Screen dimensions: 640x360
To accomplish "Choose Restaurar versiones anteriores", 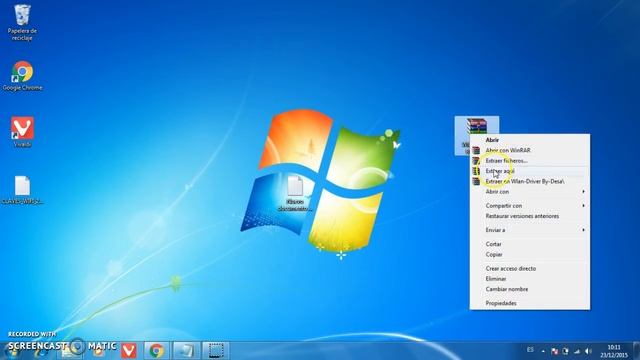I will (530, 216).
